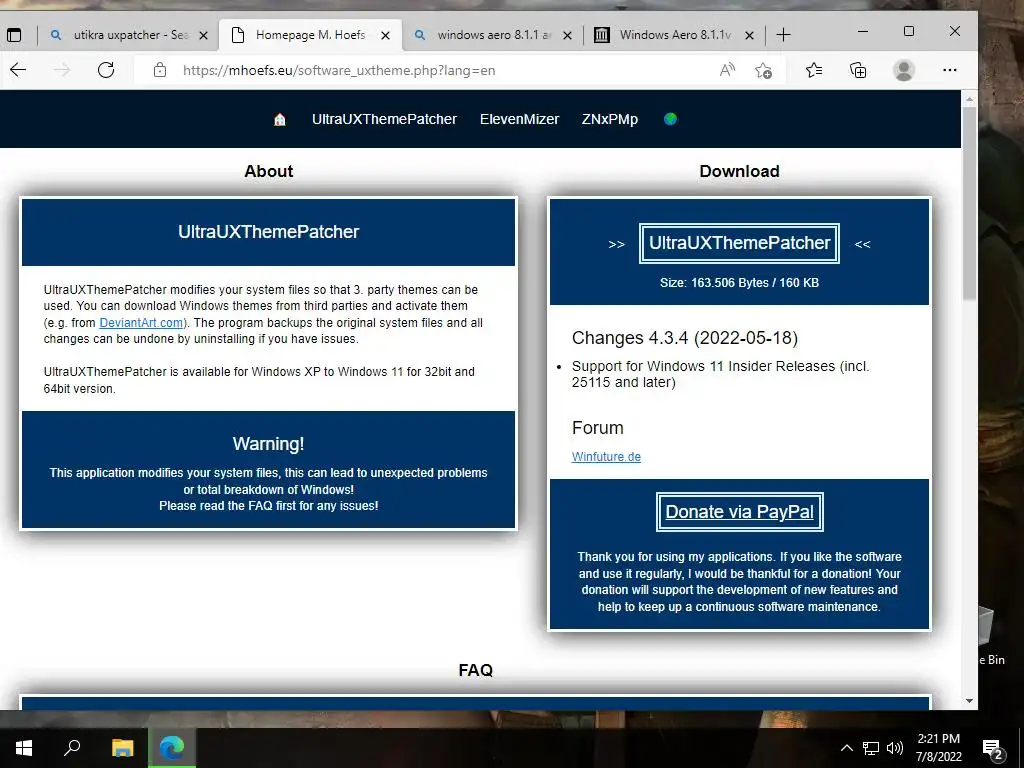The height and width of the screenshot is (768, 1024).
Task: Open Read Aloud in address bar
Action: click(727, 70)
